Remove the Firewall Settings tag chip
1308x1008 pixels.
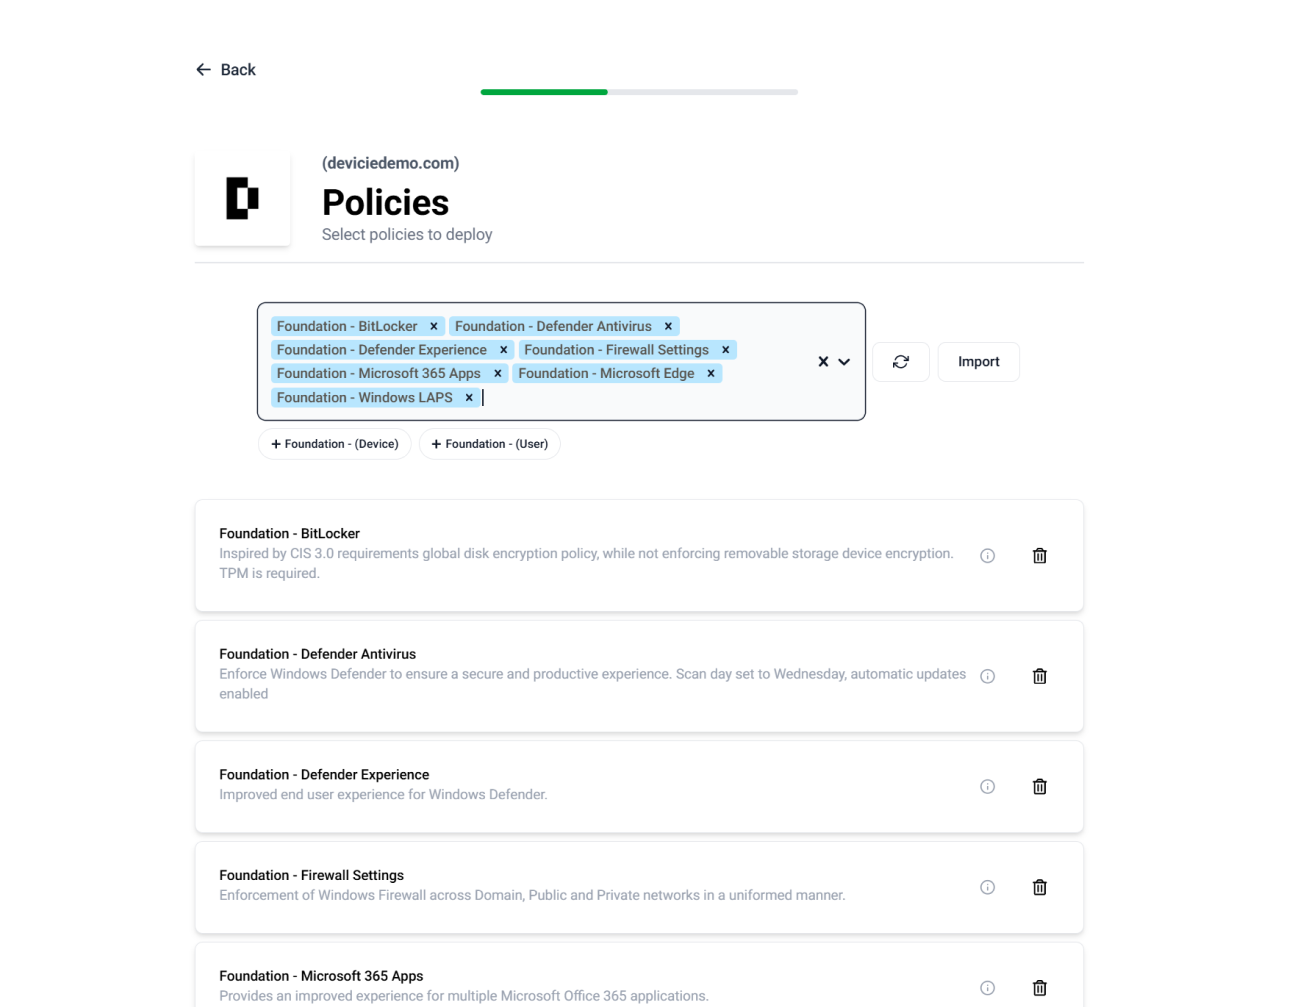pyautogui.click(x=726, y=350)
